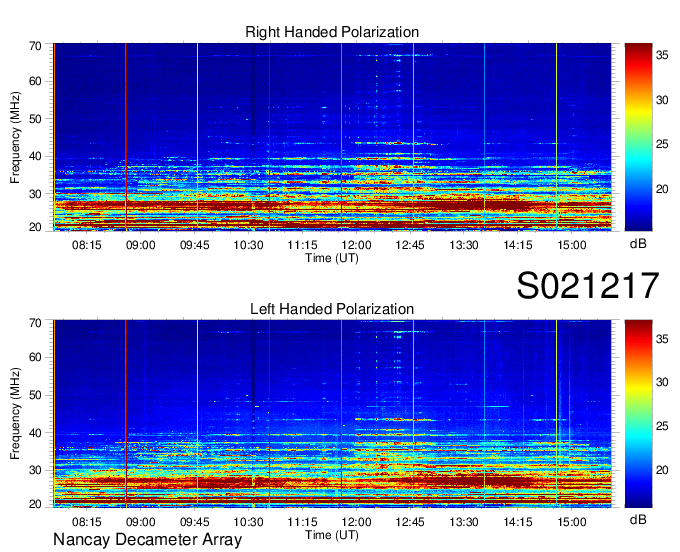The image size is (680, 552).
Task: Click 12:45 tick under Right Handed plot
Action: click(x=410, y=245)
